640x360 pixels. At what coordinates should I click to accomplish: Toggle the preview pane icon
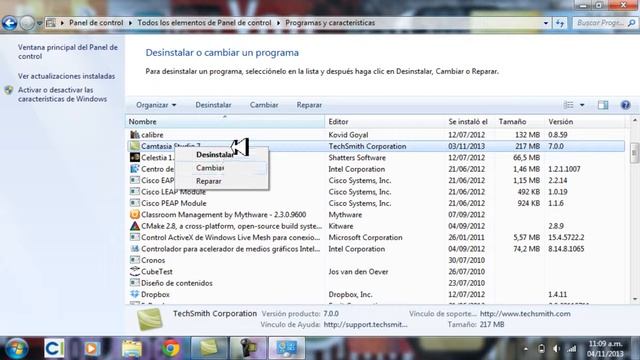pyautogui.click(x=603, y=105)
